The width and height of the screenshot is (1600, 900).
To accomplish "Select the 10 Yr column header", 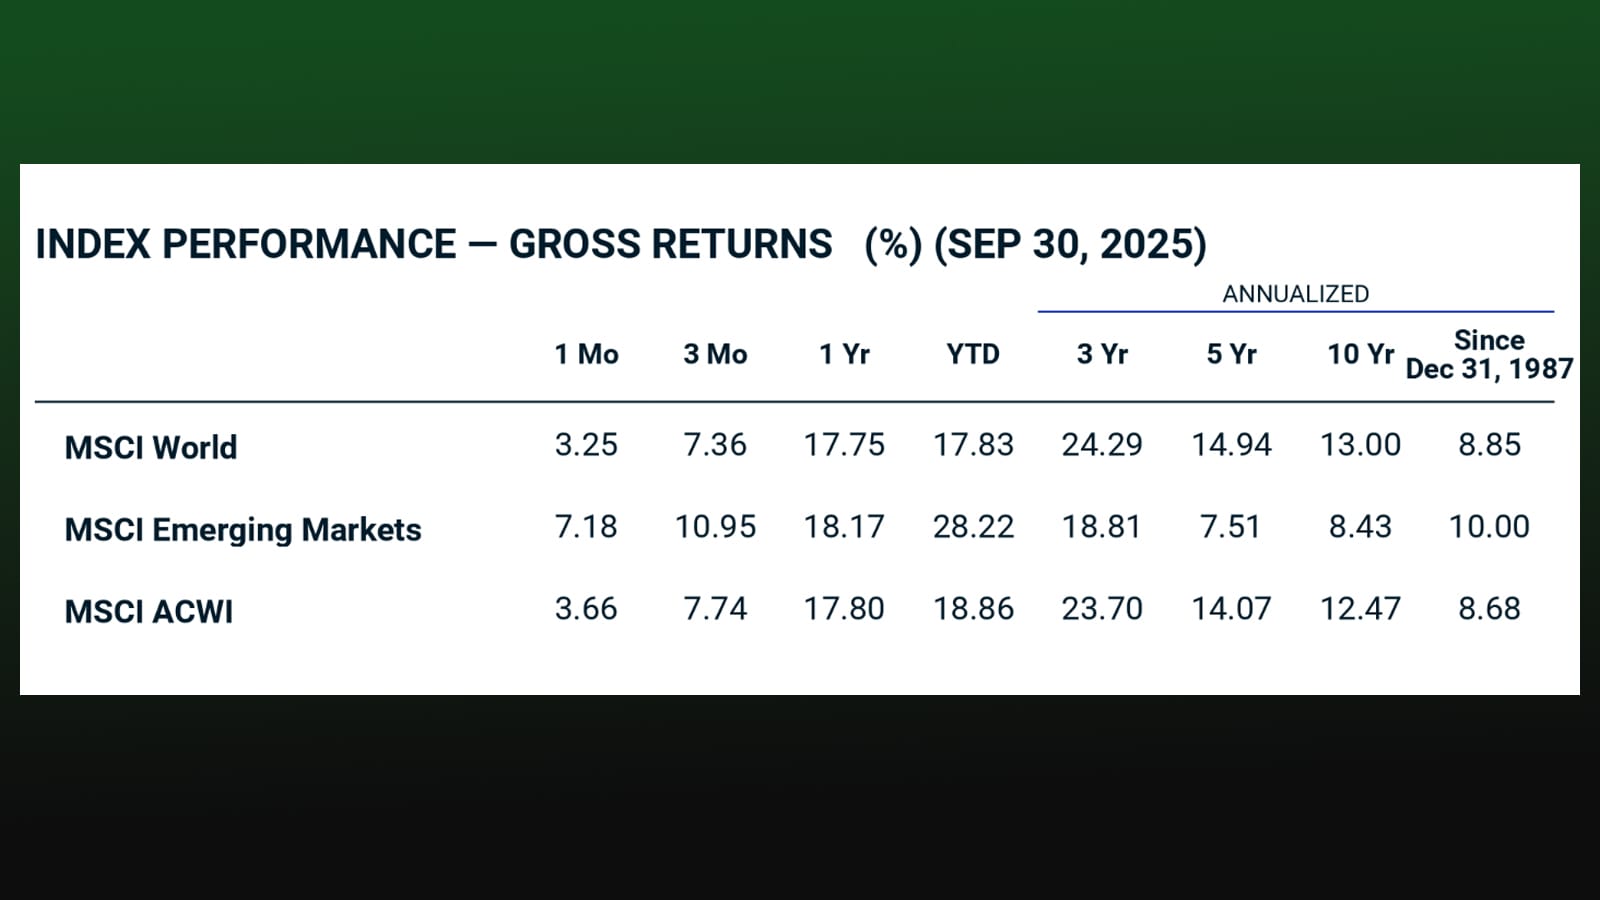I will coord(1360,354).
